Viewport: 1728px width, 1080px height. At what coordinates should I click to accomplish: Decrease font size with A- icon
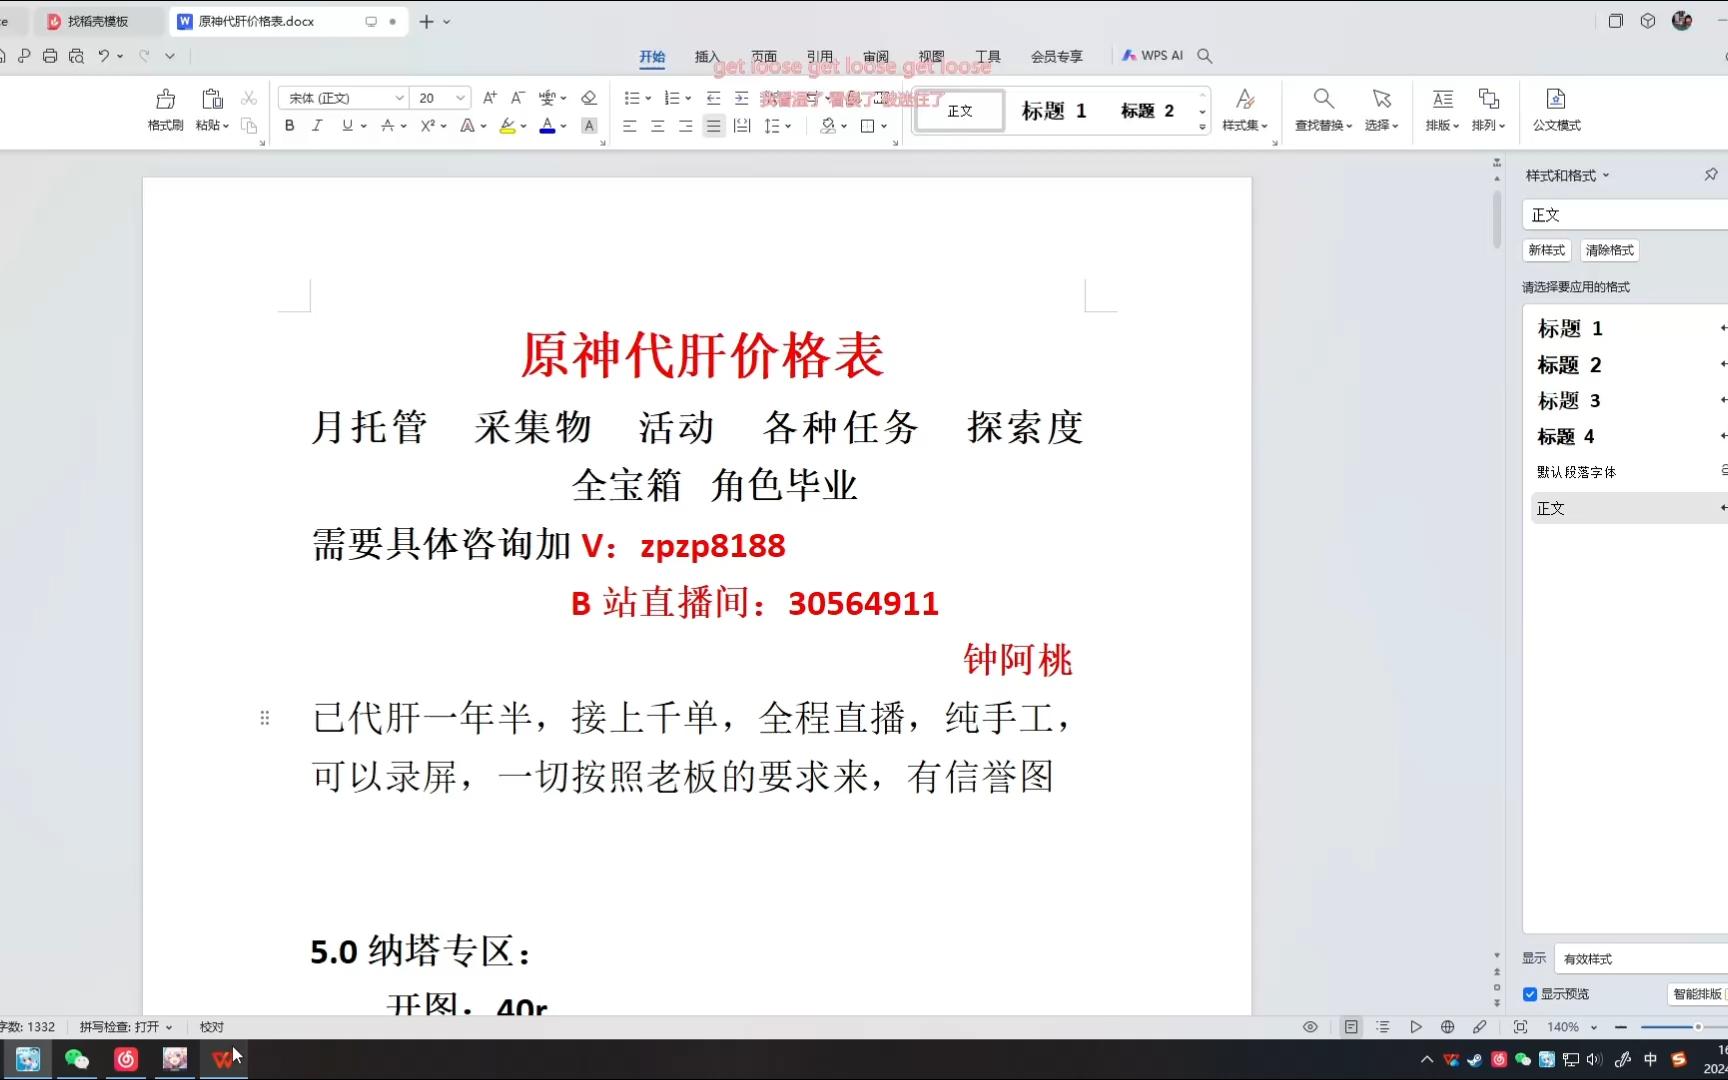517,98
